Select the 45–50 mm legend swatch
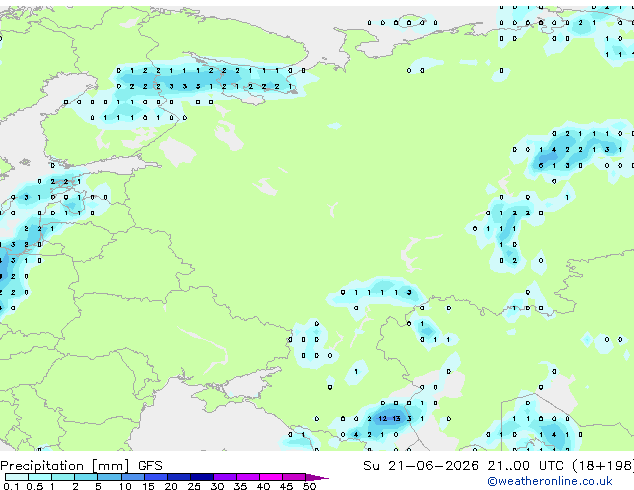634x490 pixels. tap(294, 477)
